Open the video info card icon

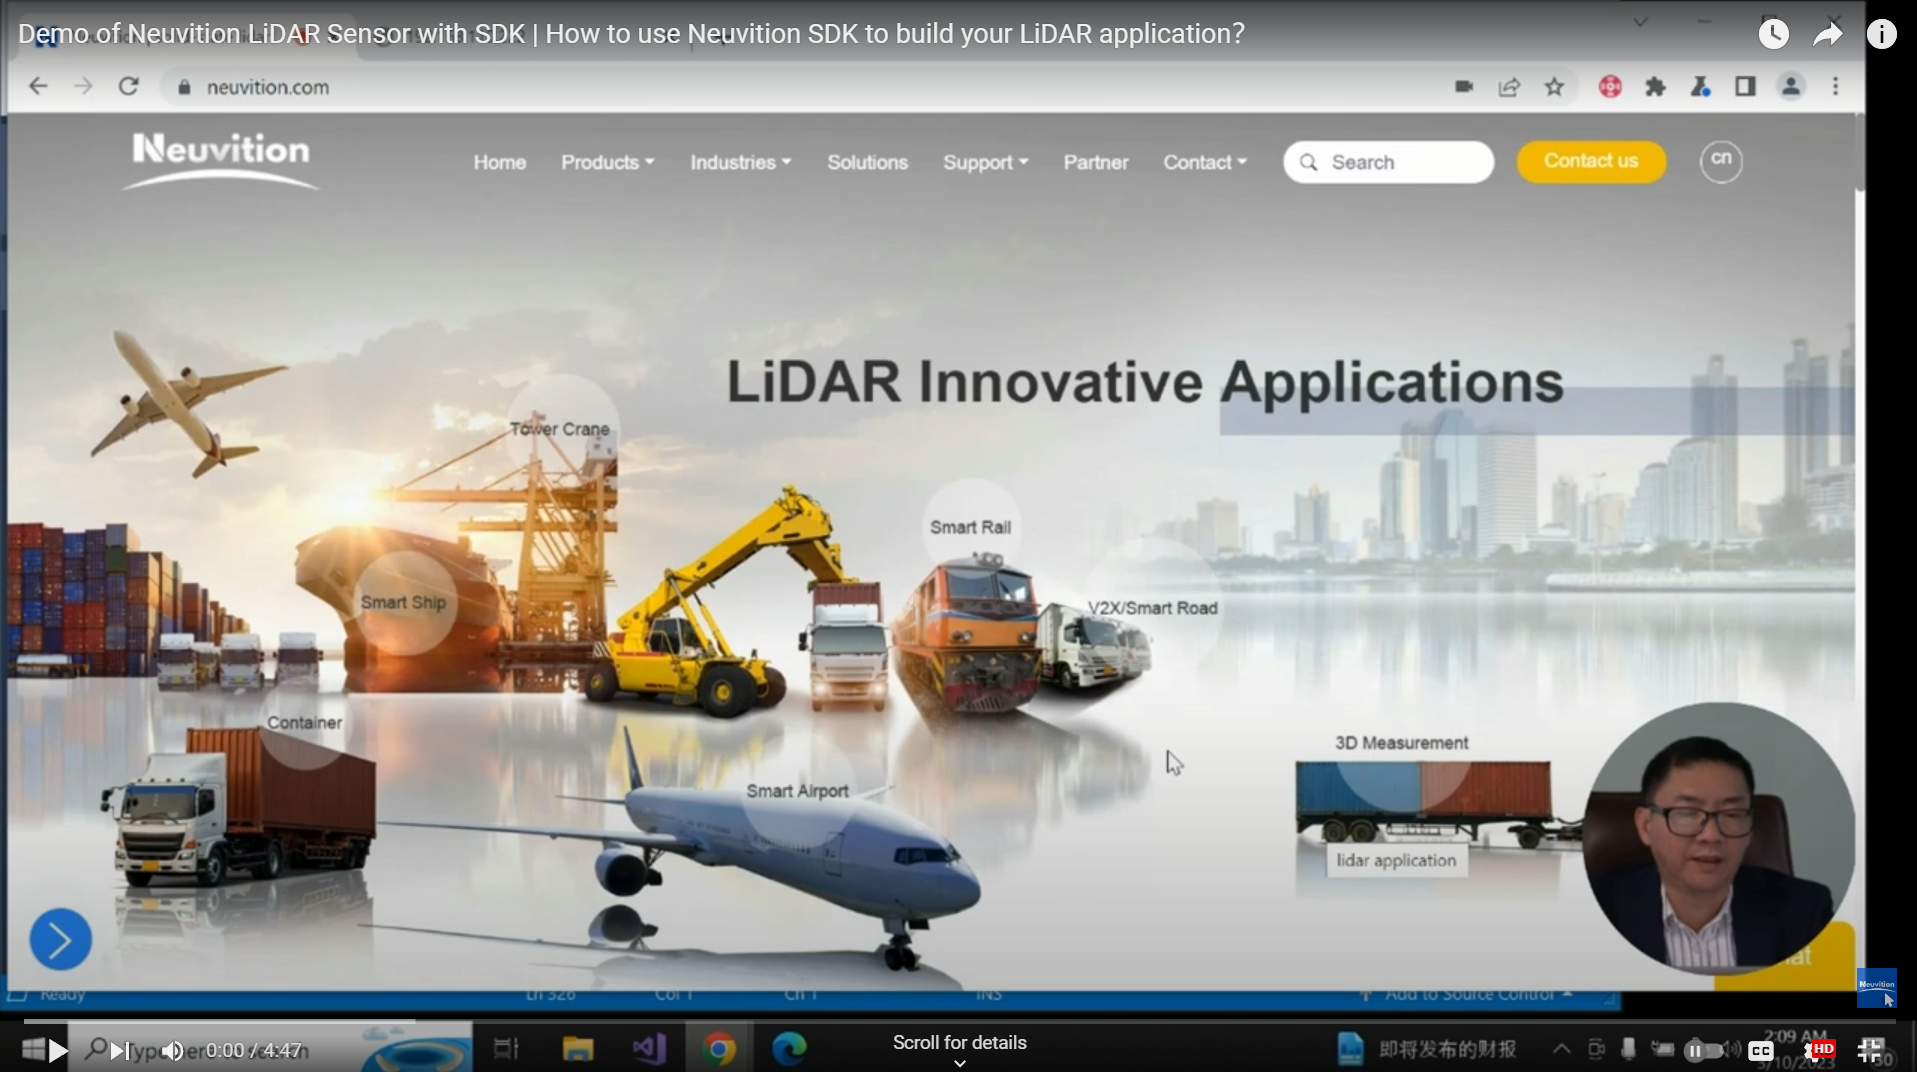pos(1881,34)
